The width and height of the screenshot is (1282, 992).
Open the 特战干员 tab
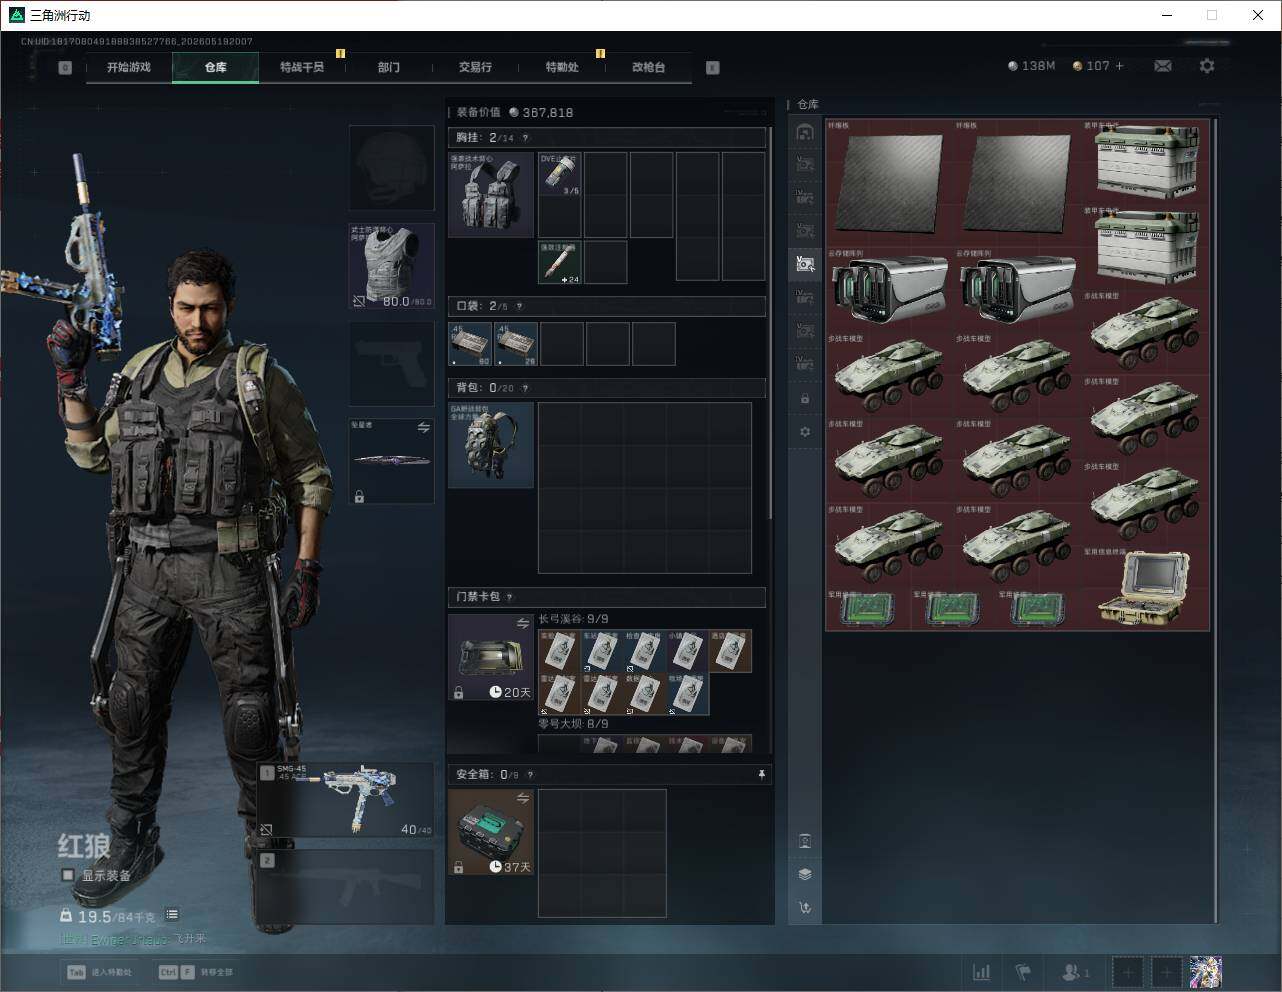click(x=302, y=67)
